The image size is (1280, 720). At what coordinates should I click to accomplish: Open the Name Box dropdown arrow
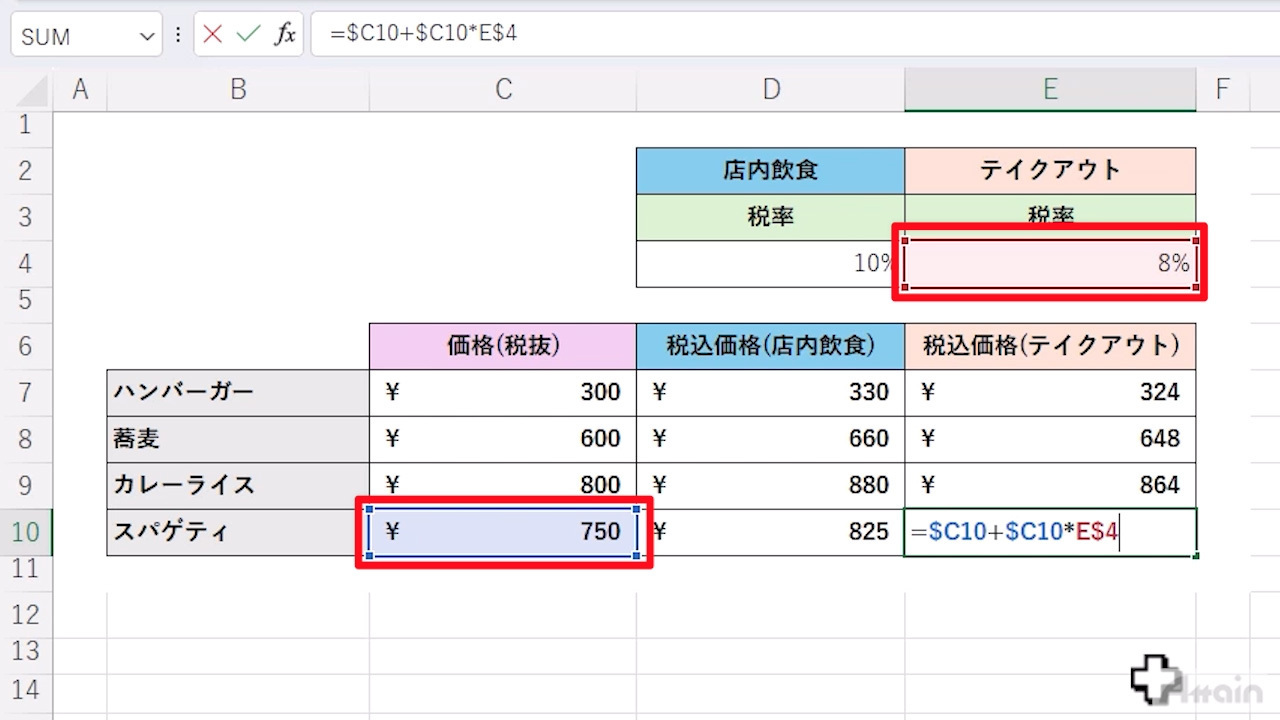click(x=148, y=37)
